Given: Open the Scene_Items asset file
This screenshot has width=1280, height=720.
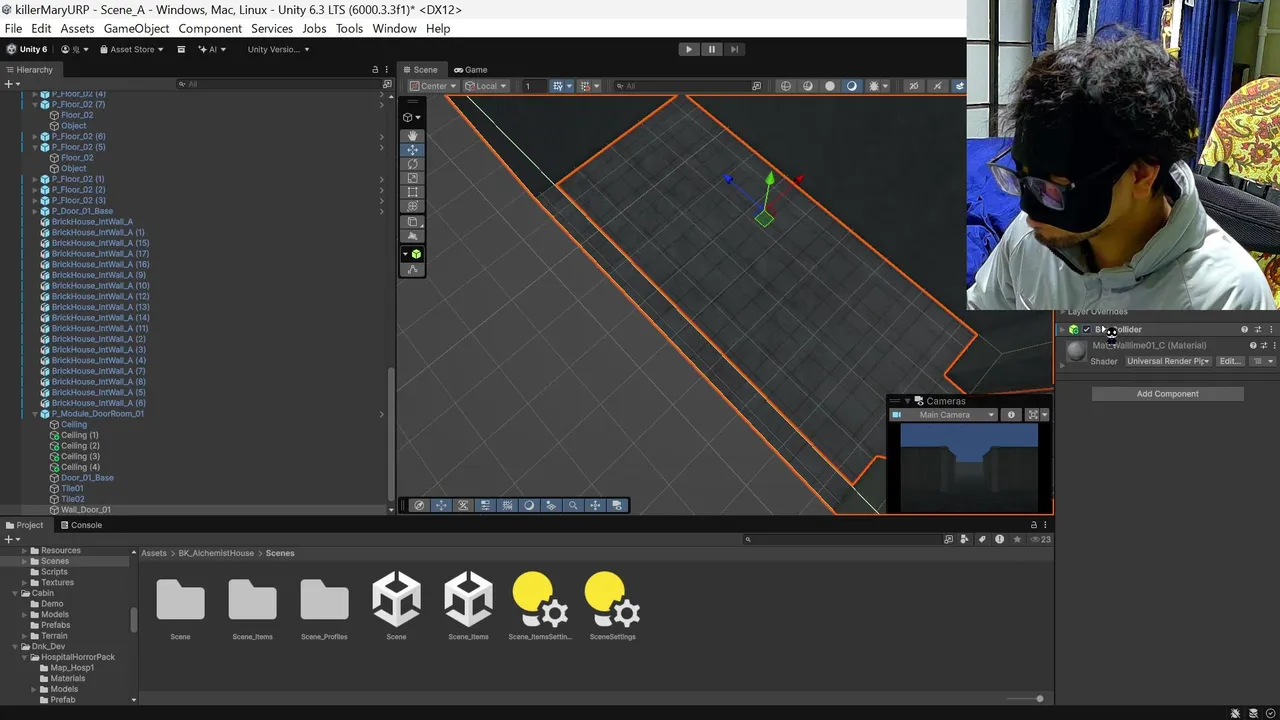Looking at the screenshot, I should [468, 605].
